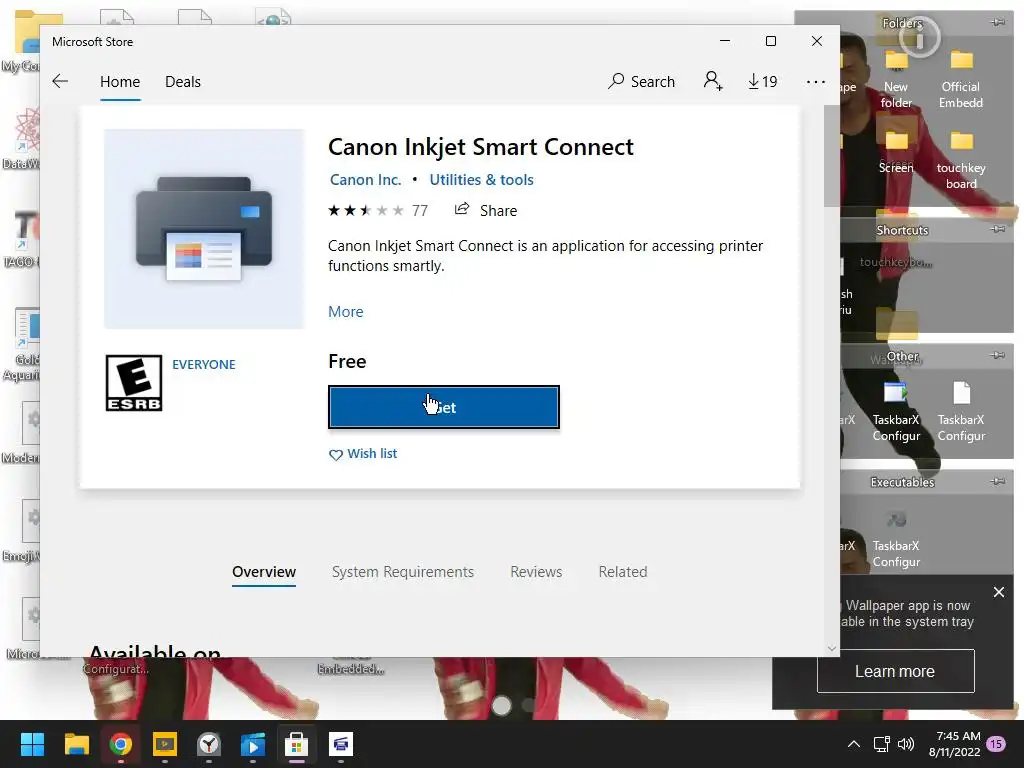Dismiss the Wallpaper app notification
1024x768 pixels.
click(999, 592)
